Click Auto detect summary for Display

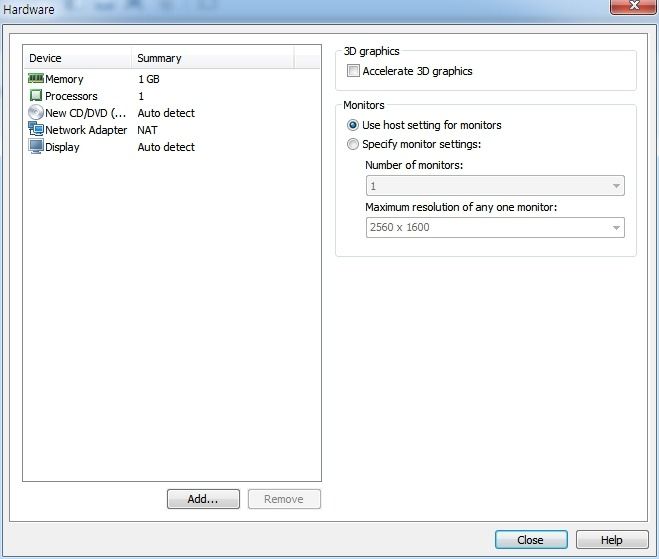(166, 147)
